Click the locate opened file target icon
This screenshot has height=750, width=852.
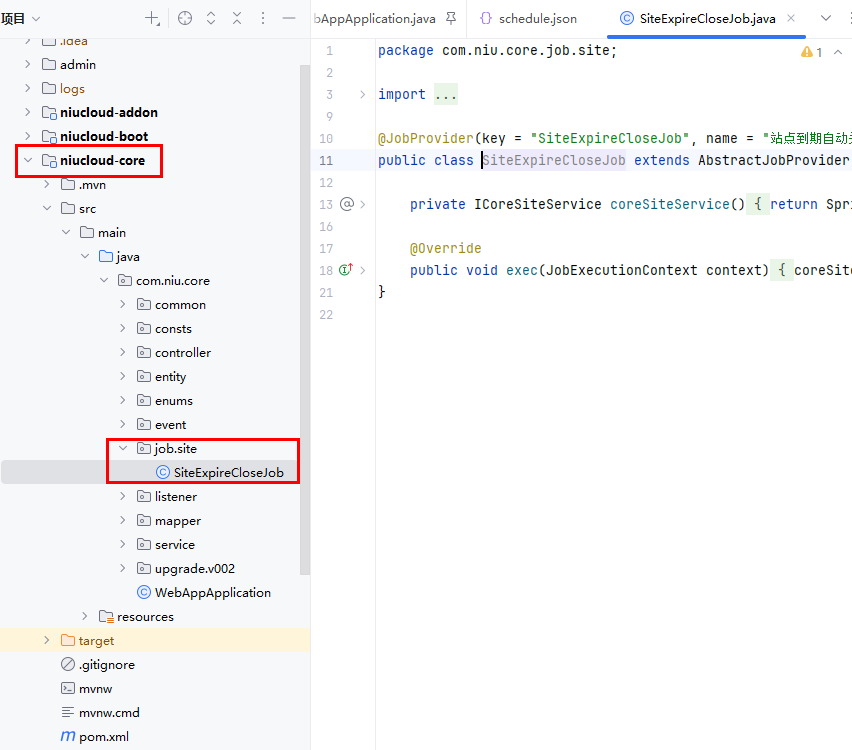[x=185, y=18]
